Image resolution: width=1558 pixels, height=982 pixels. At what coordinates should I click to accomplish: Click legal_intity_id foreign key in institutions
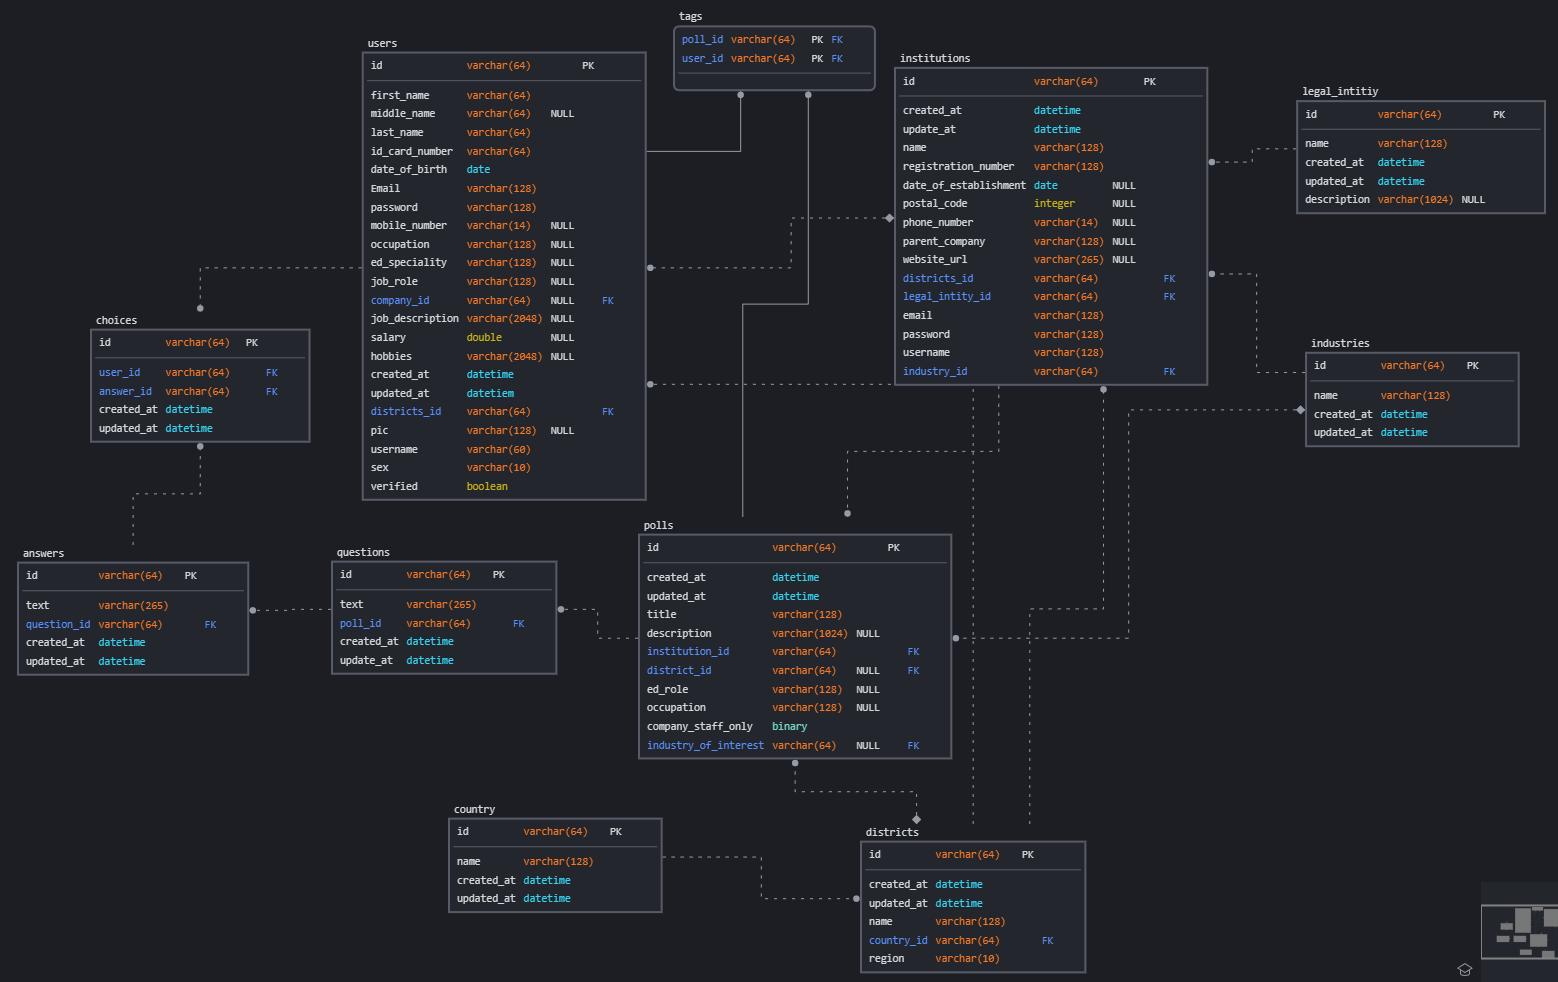coord(1050,297)
